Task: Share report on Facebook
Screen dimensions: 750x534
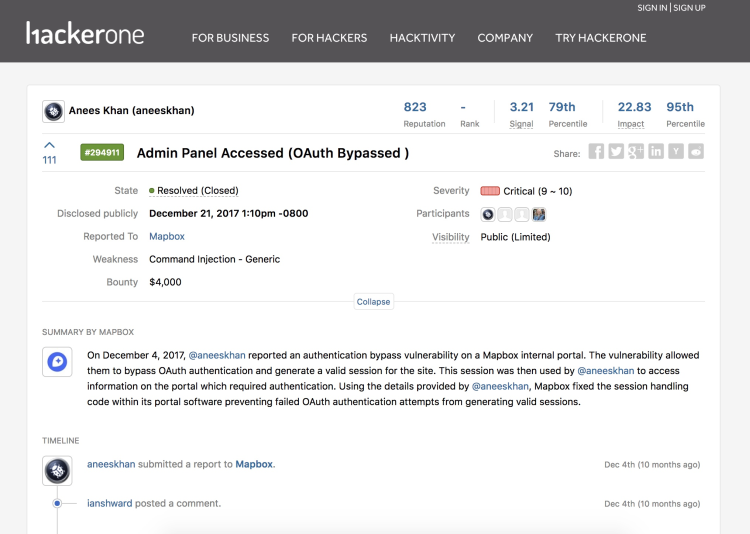Action: (596, 152)
